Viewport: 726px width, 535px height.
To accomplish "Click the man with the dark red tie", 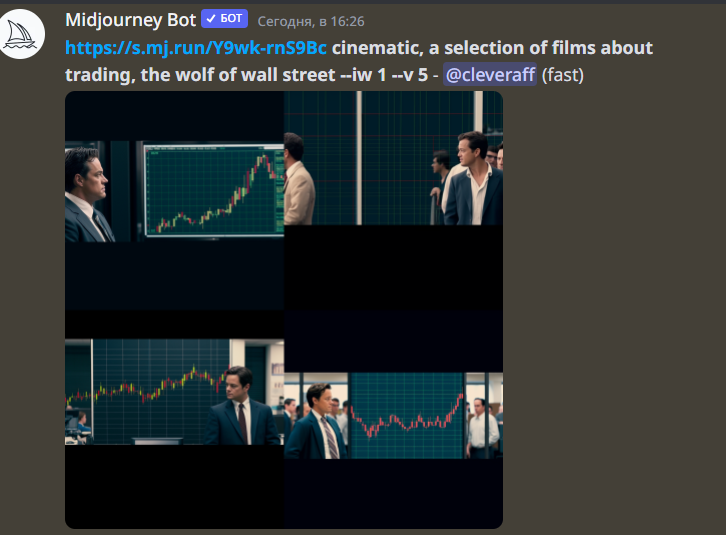I will (x=241, y=405).
